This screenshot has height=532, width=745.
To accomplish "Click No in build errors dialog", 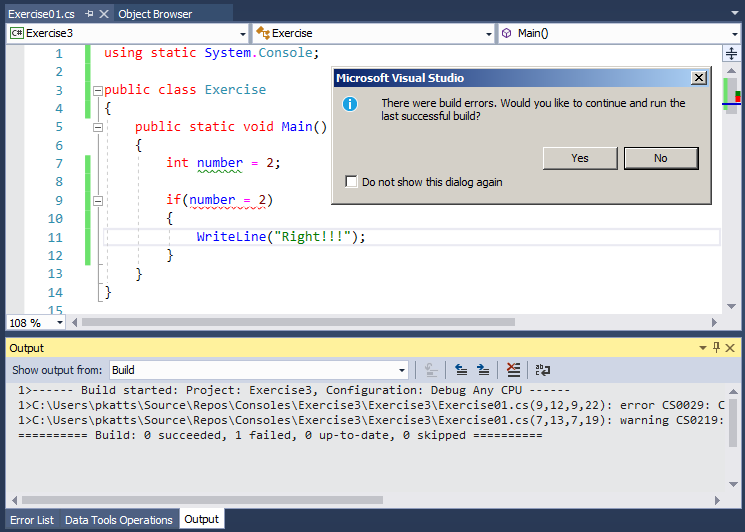I will [661, 158].
